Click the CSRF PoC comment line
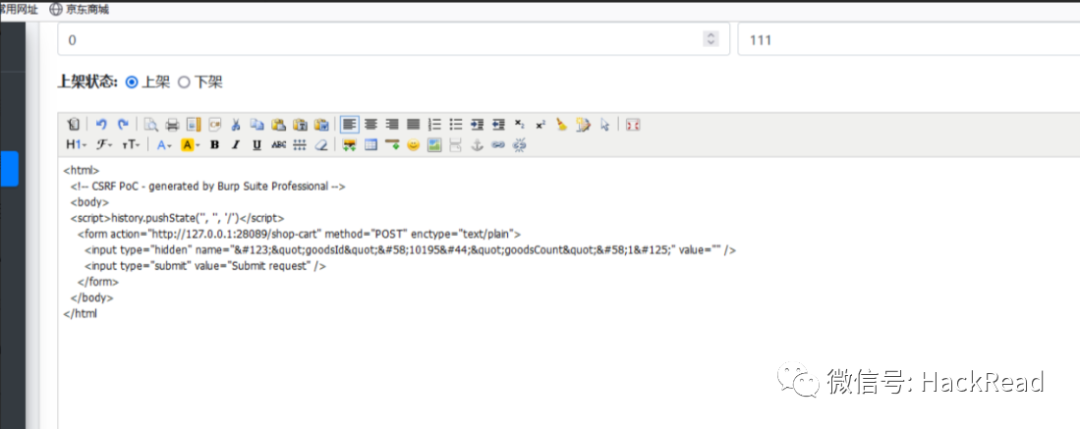The height and width of the screenshot is (429, 1080). coord(207,187)
